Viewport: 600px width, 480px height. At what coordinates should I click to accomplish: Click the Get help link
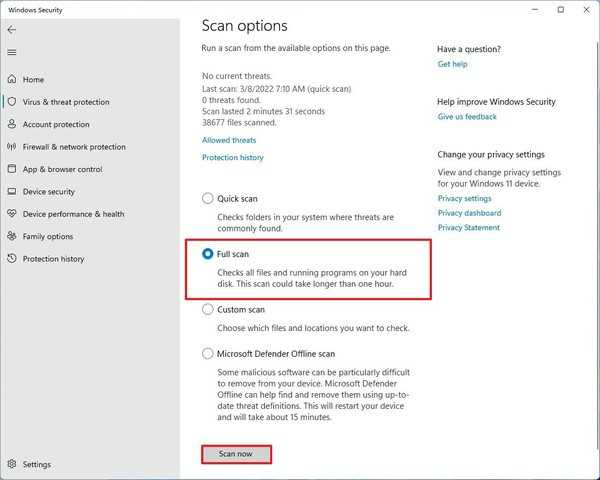pos(452,64)
